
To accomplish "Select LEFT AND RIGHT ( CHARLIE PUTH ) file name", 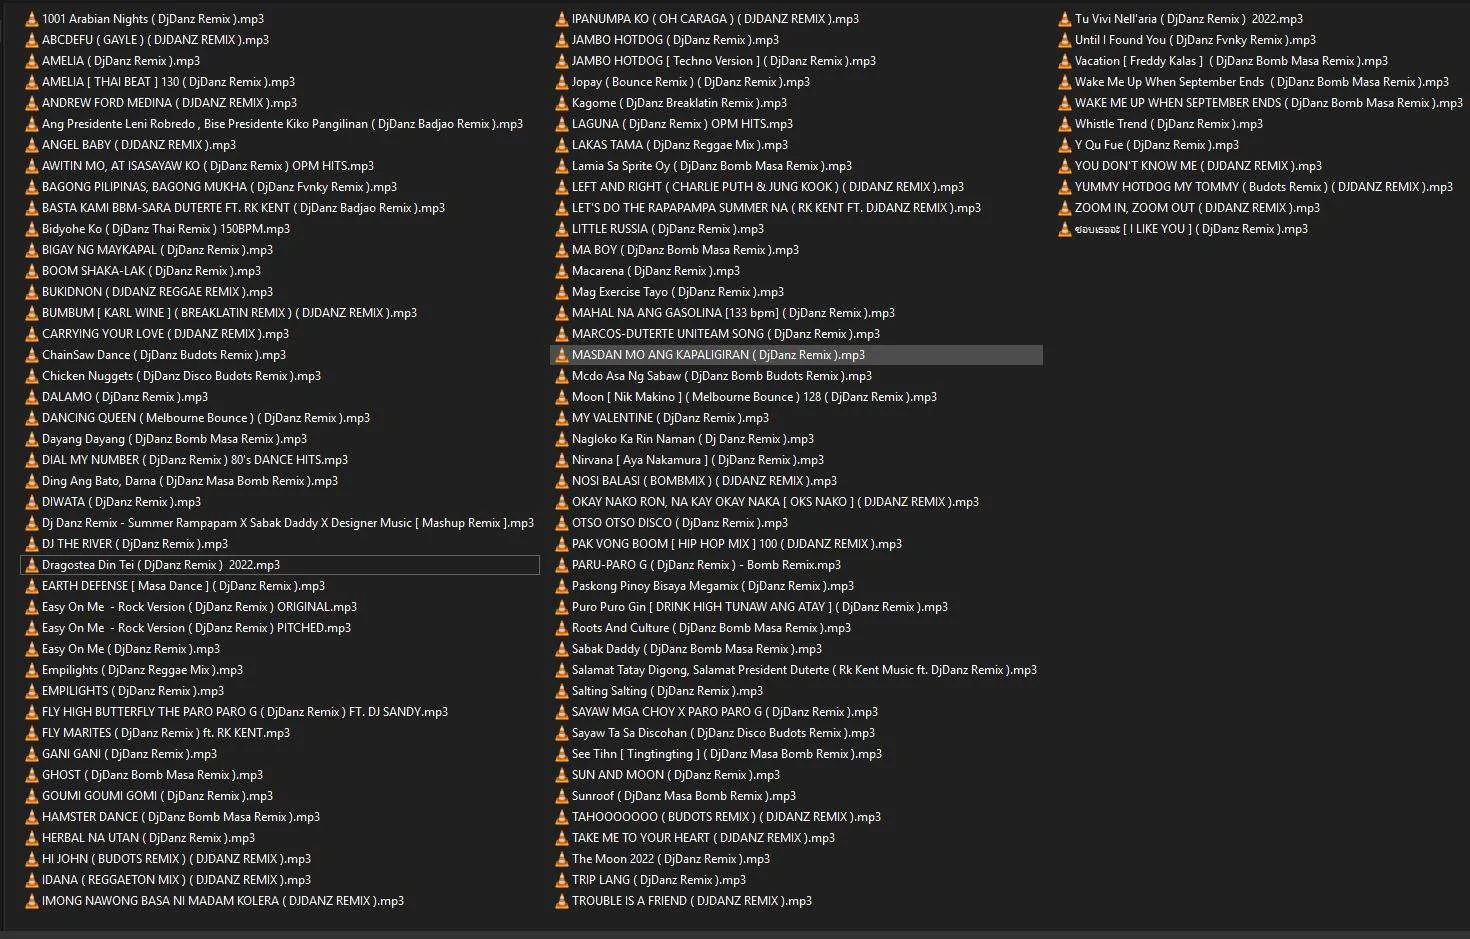I will pyautogui.click(x=768, y=187).
